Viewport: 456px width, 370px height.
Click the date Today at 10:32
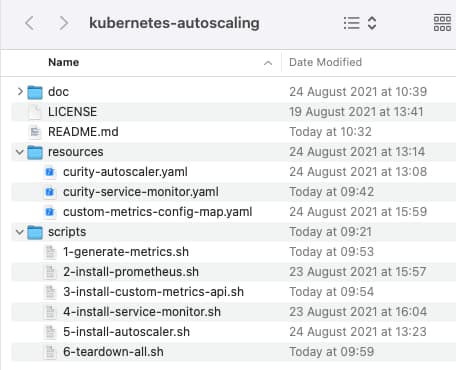pyautogui.click(x=330, y=132)
